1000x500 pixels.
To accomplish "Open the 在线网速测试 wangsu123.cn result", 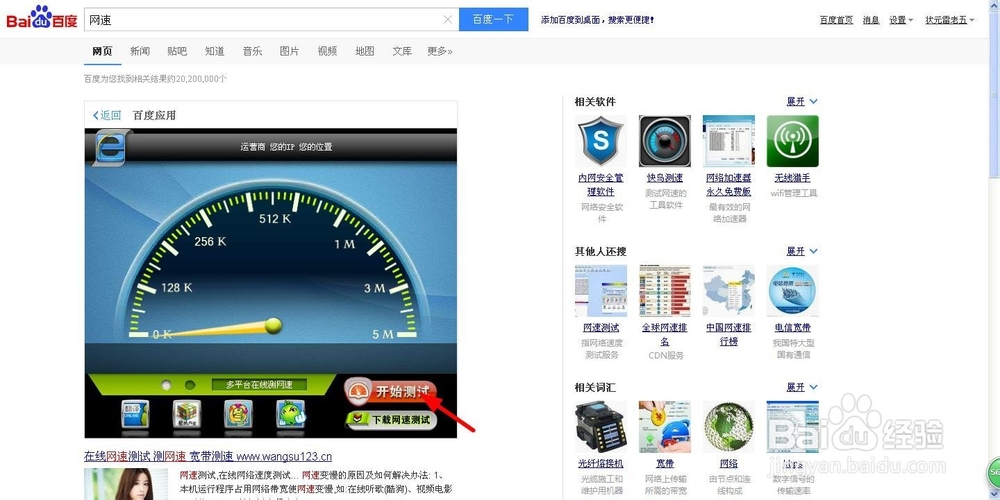I will pos(208,456).
